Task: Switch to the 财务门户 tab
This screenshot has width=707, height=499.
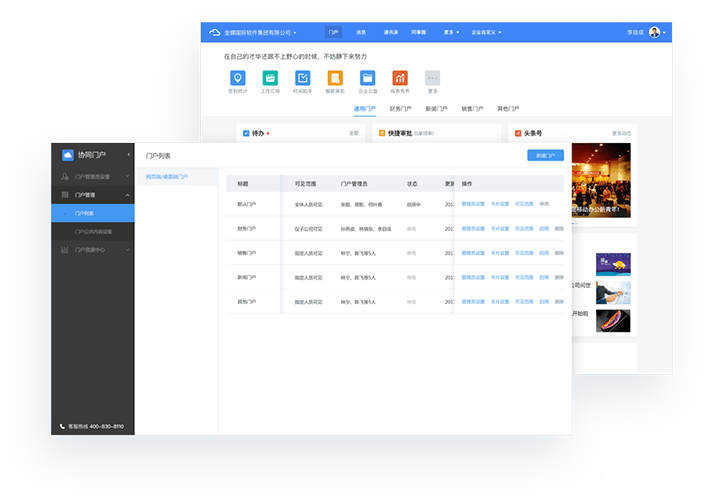Action: [400, 108]
